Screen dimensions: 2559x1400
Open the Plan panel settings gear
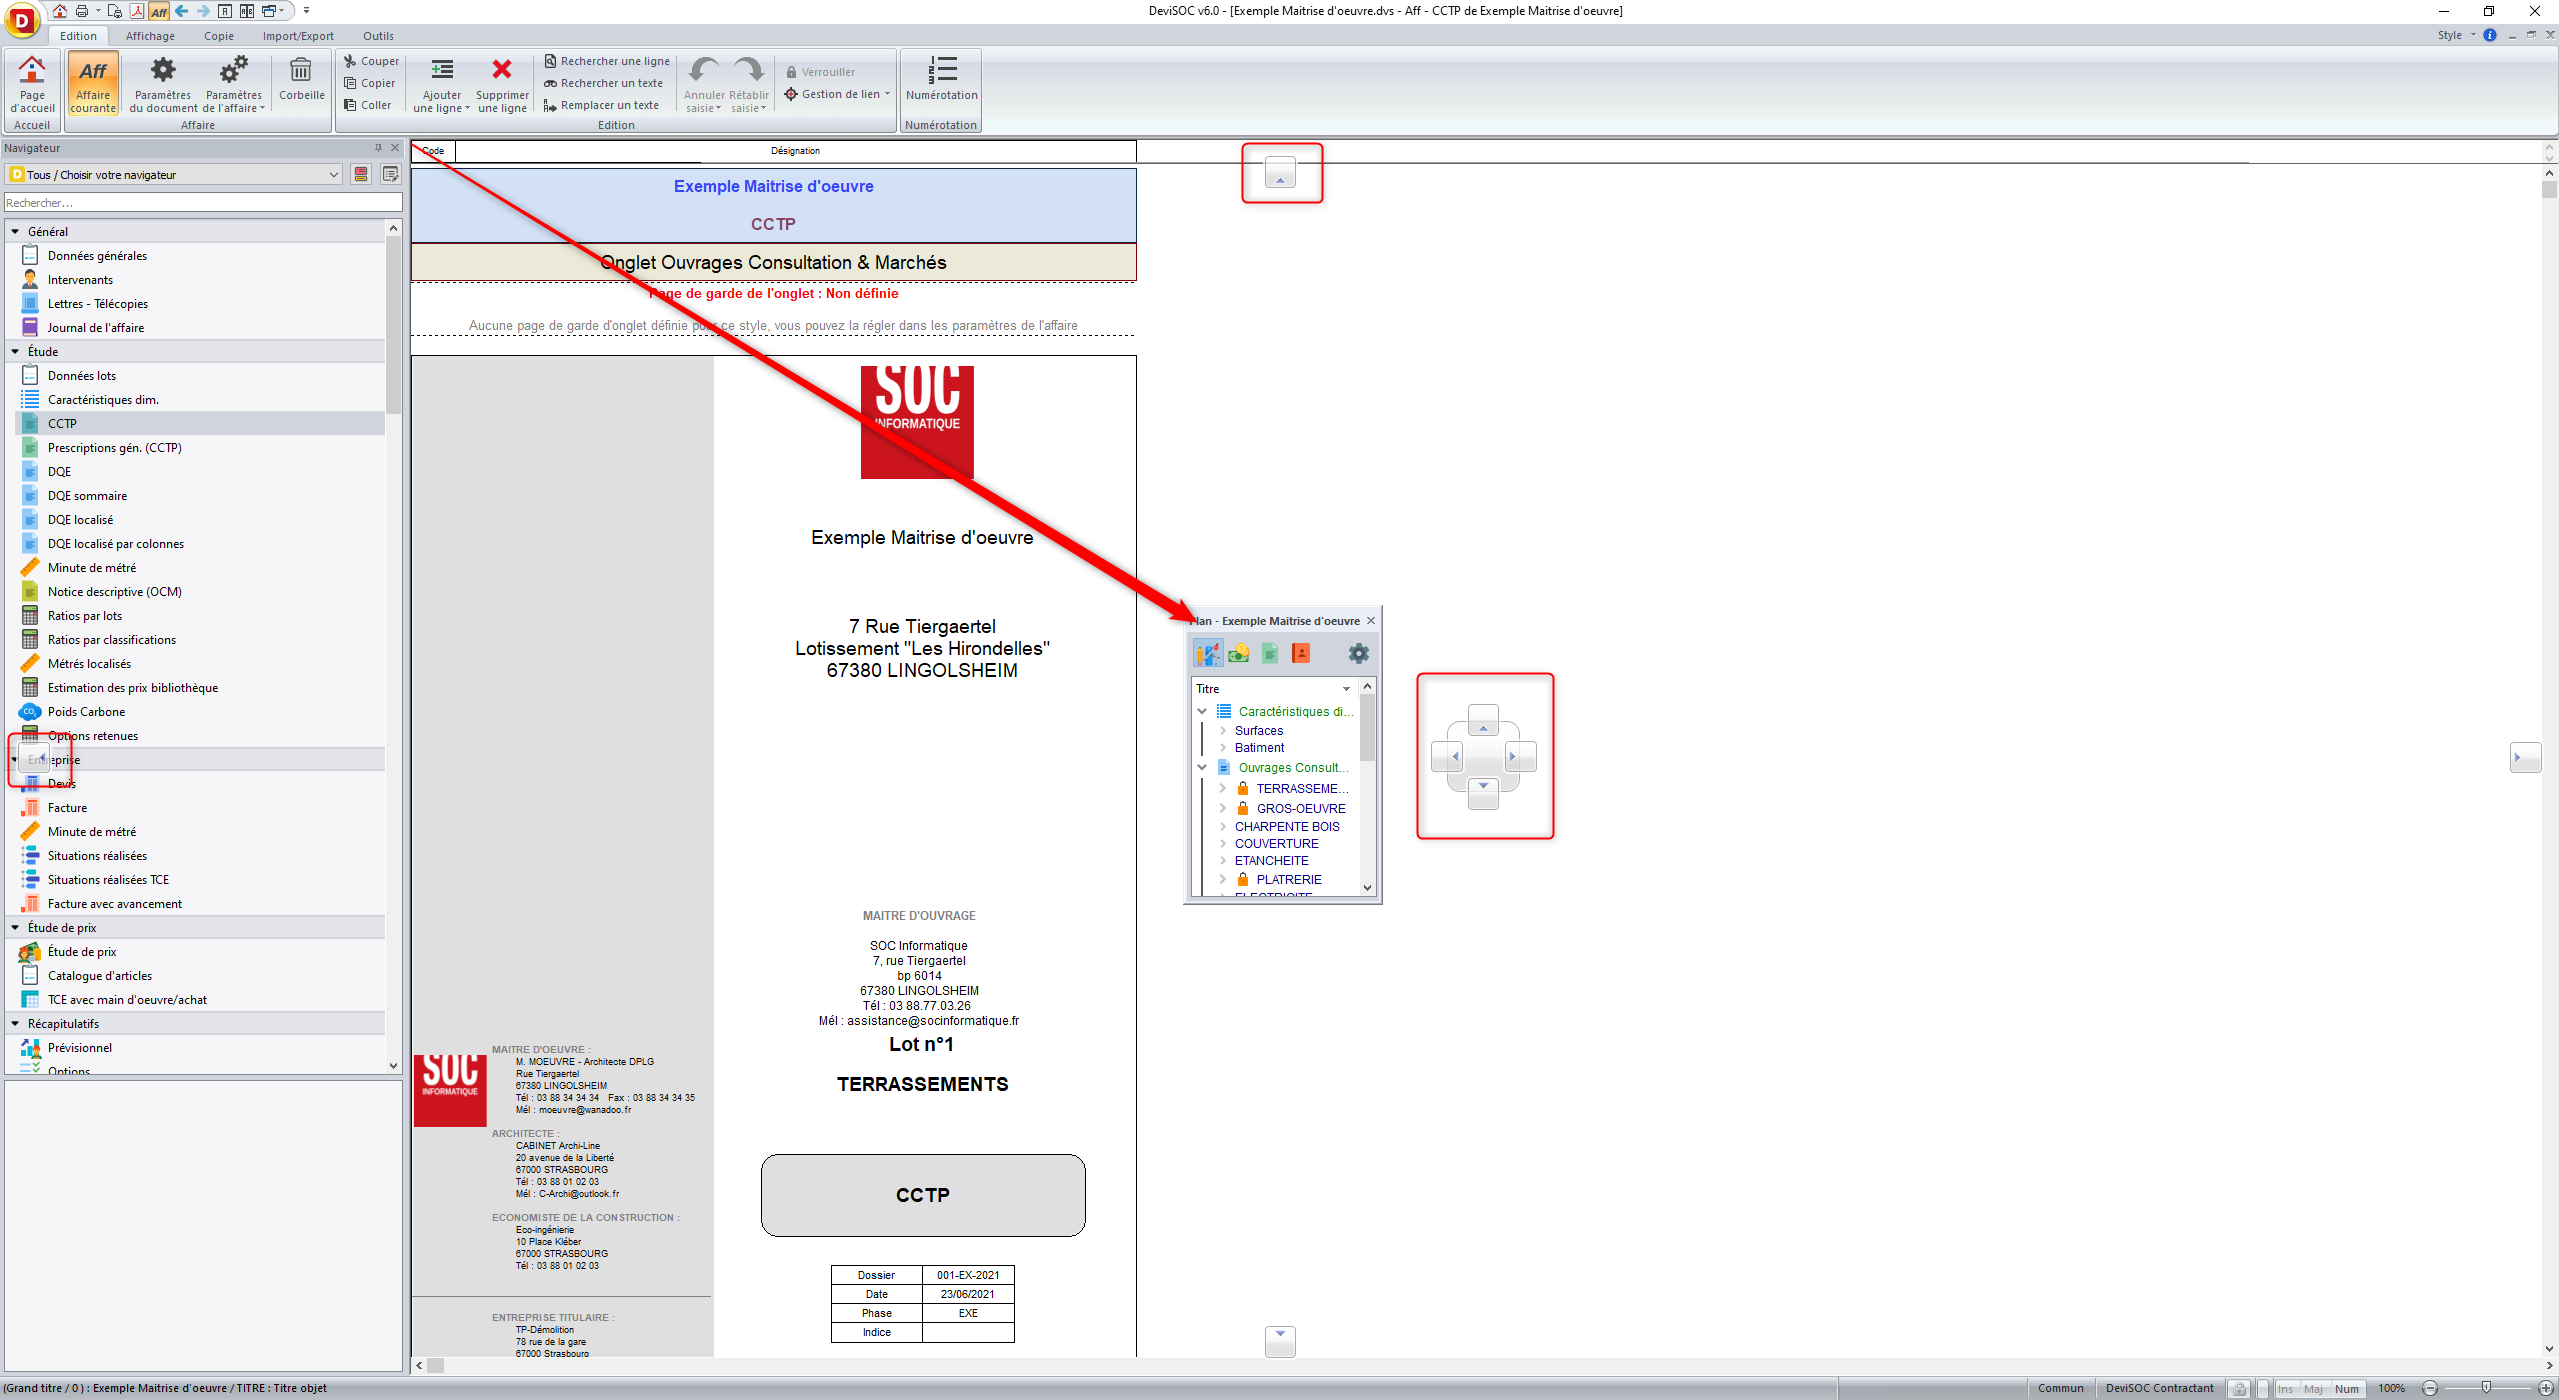1358,654
